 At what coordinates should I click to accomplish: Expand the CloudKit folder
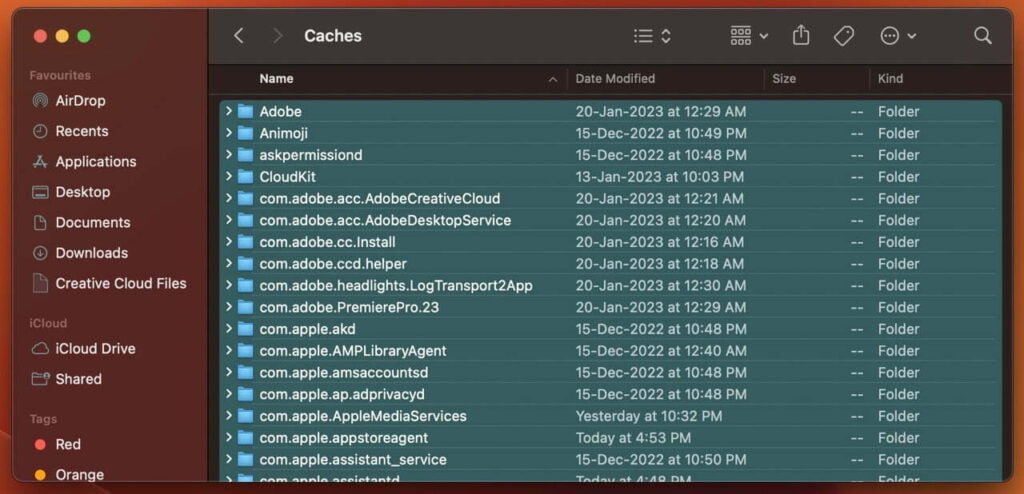[229, 176]
